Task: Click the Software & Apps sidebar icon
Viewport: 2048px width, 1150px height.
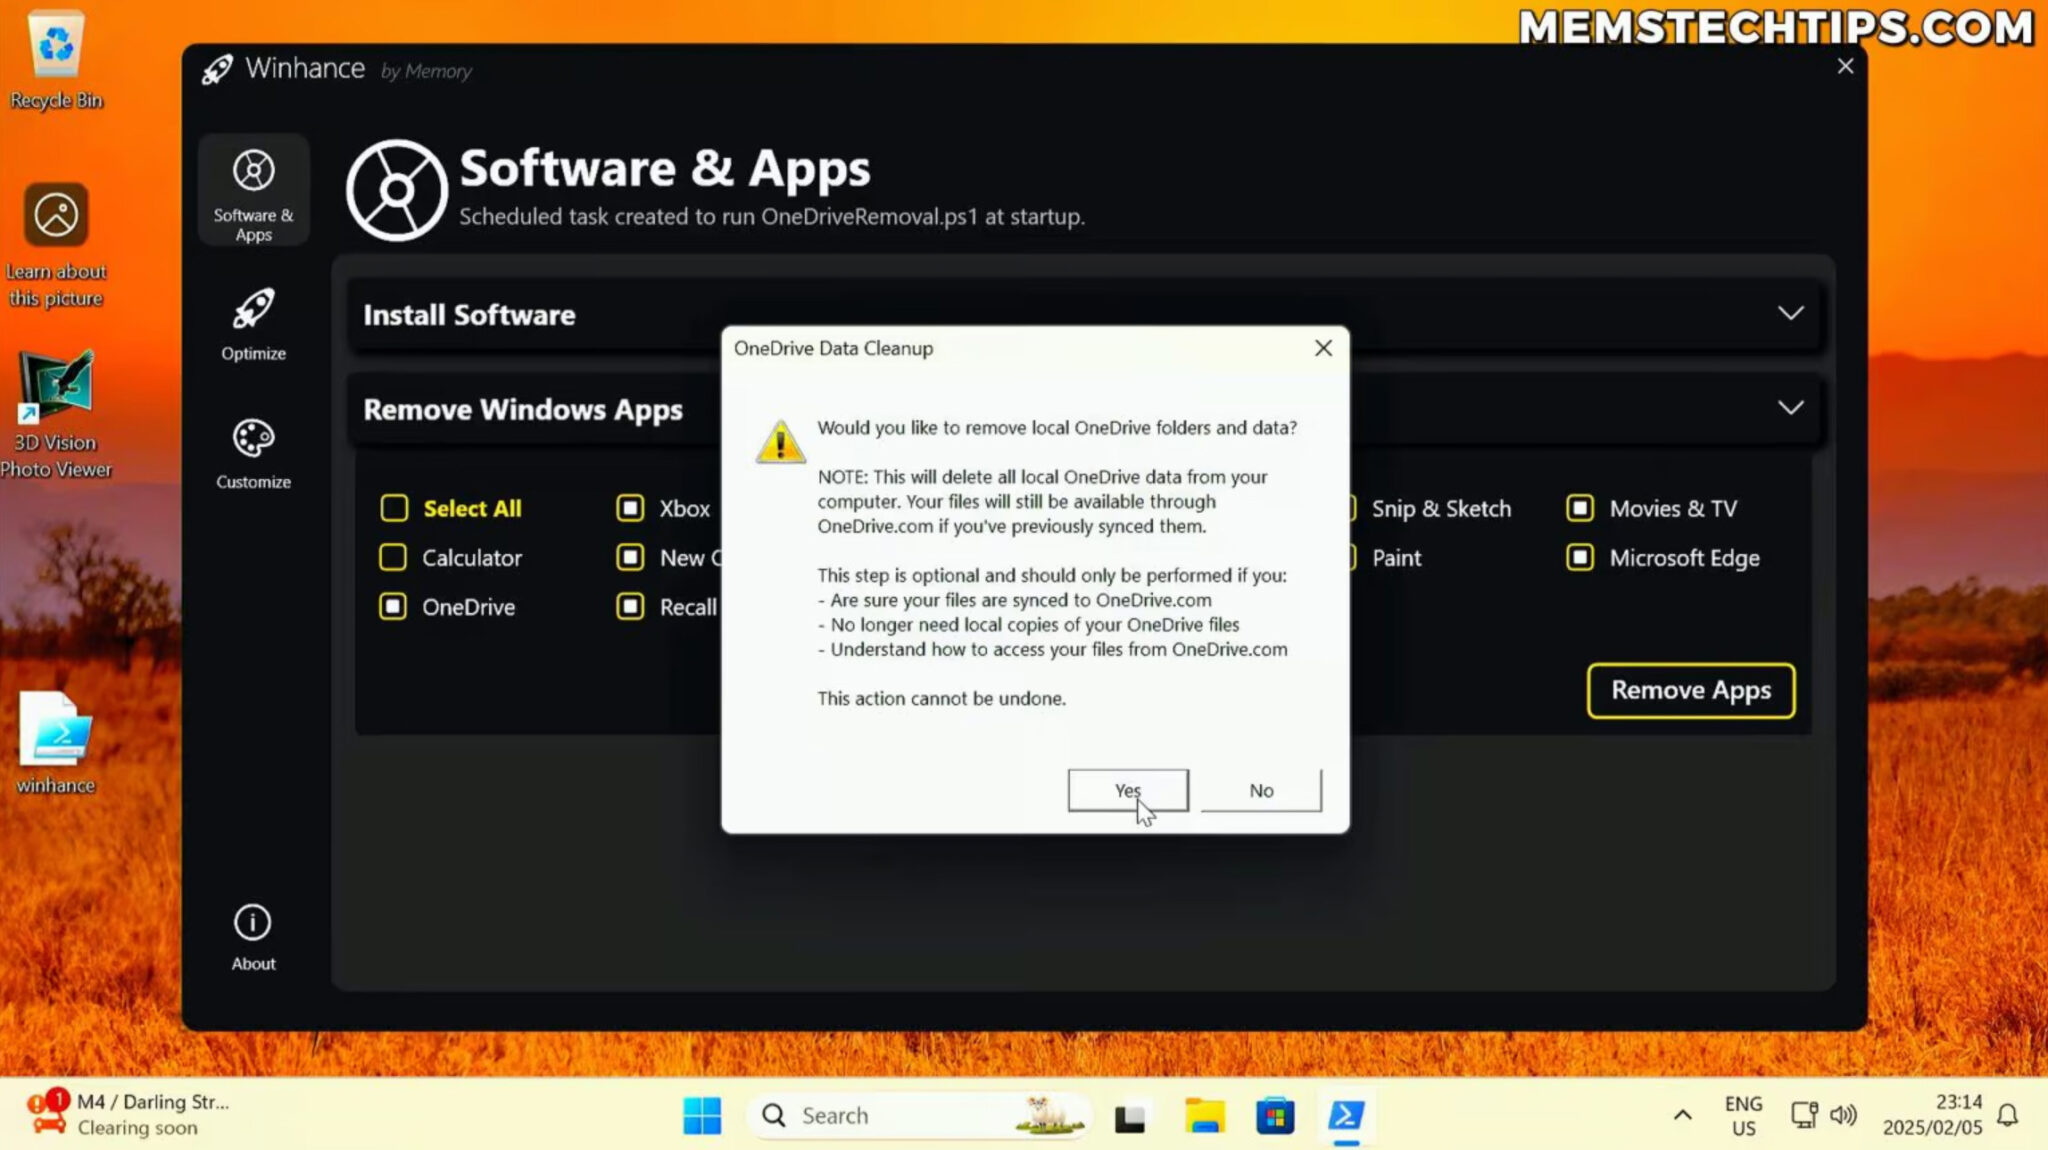Action: pos(253,188)
